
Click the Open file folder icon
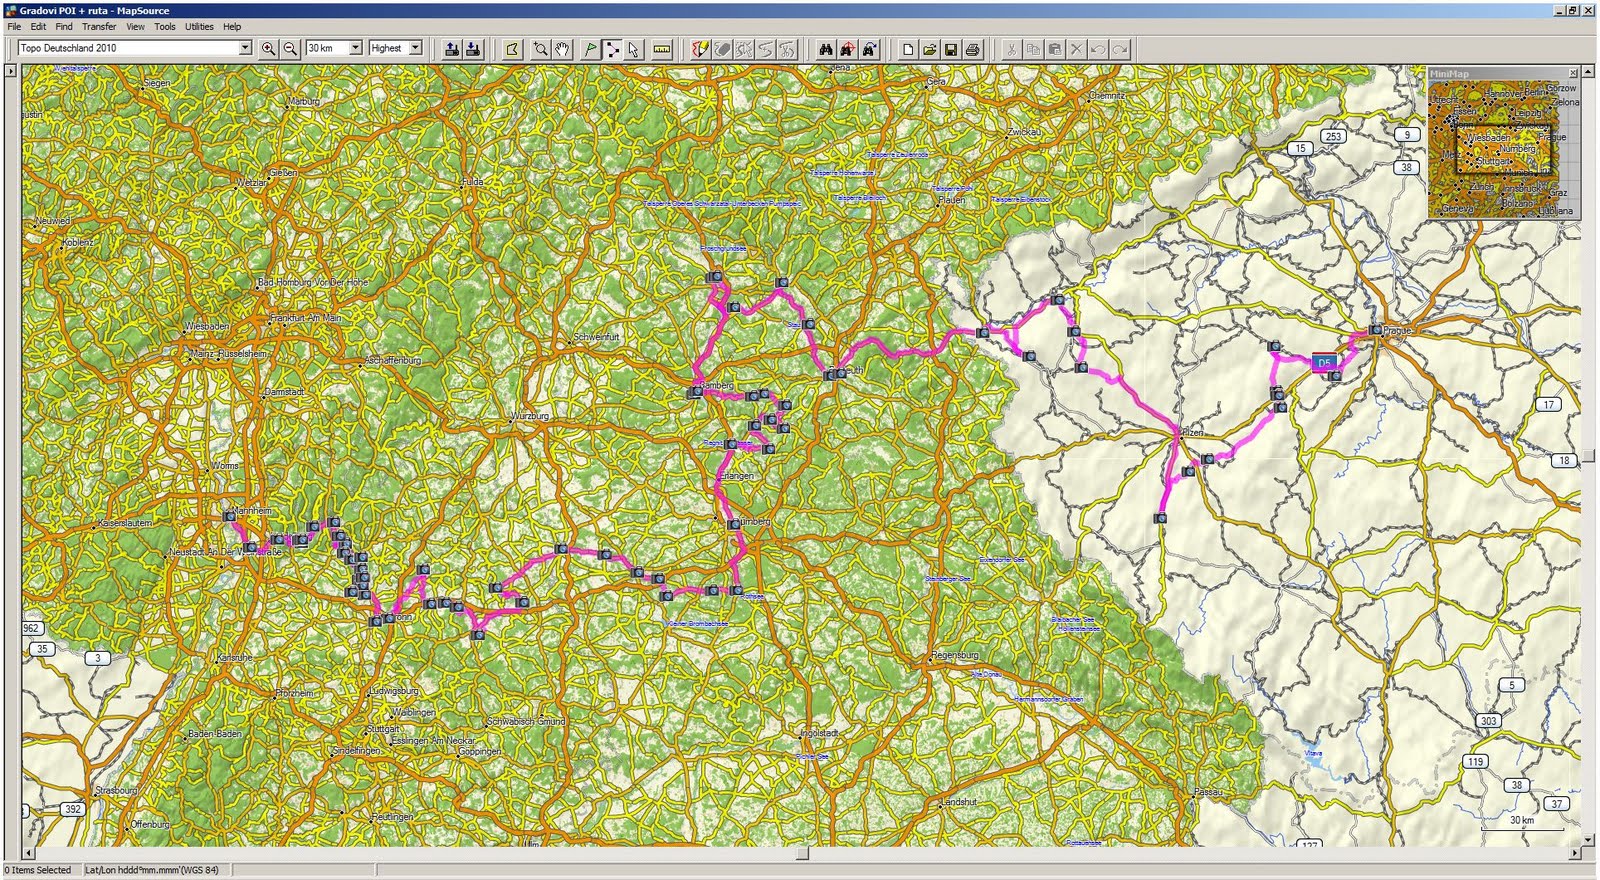pos(929,48)
